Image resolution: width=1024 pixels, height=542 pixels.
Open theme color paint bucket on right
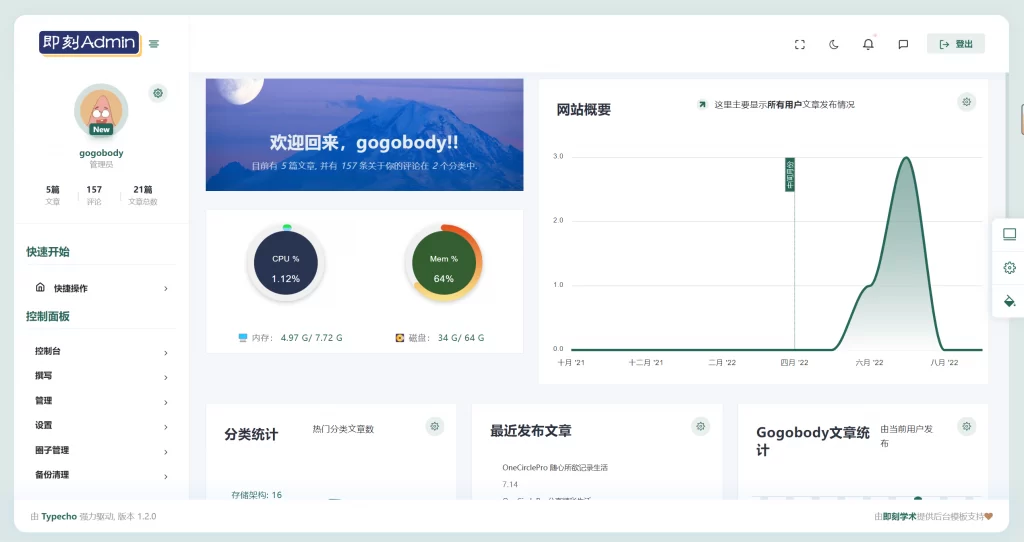(1009, 301)
